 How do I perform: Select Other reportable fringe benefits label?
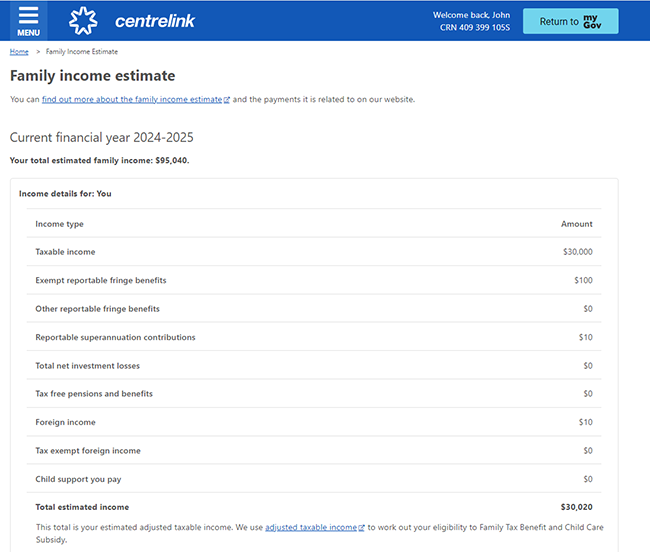pyautogui.click(x=97, y=309)
